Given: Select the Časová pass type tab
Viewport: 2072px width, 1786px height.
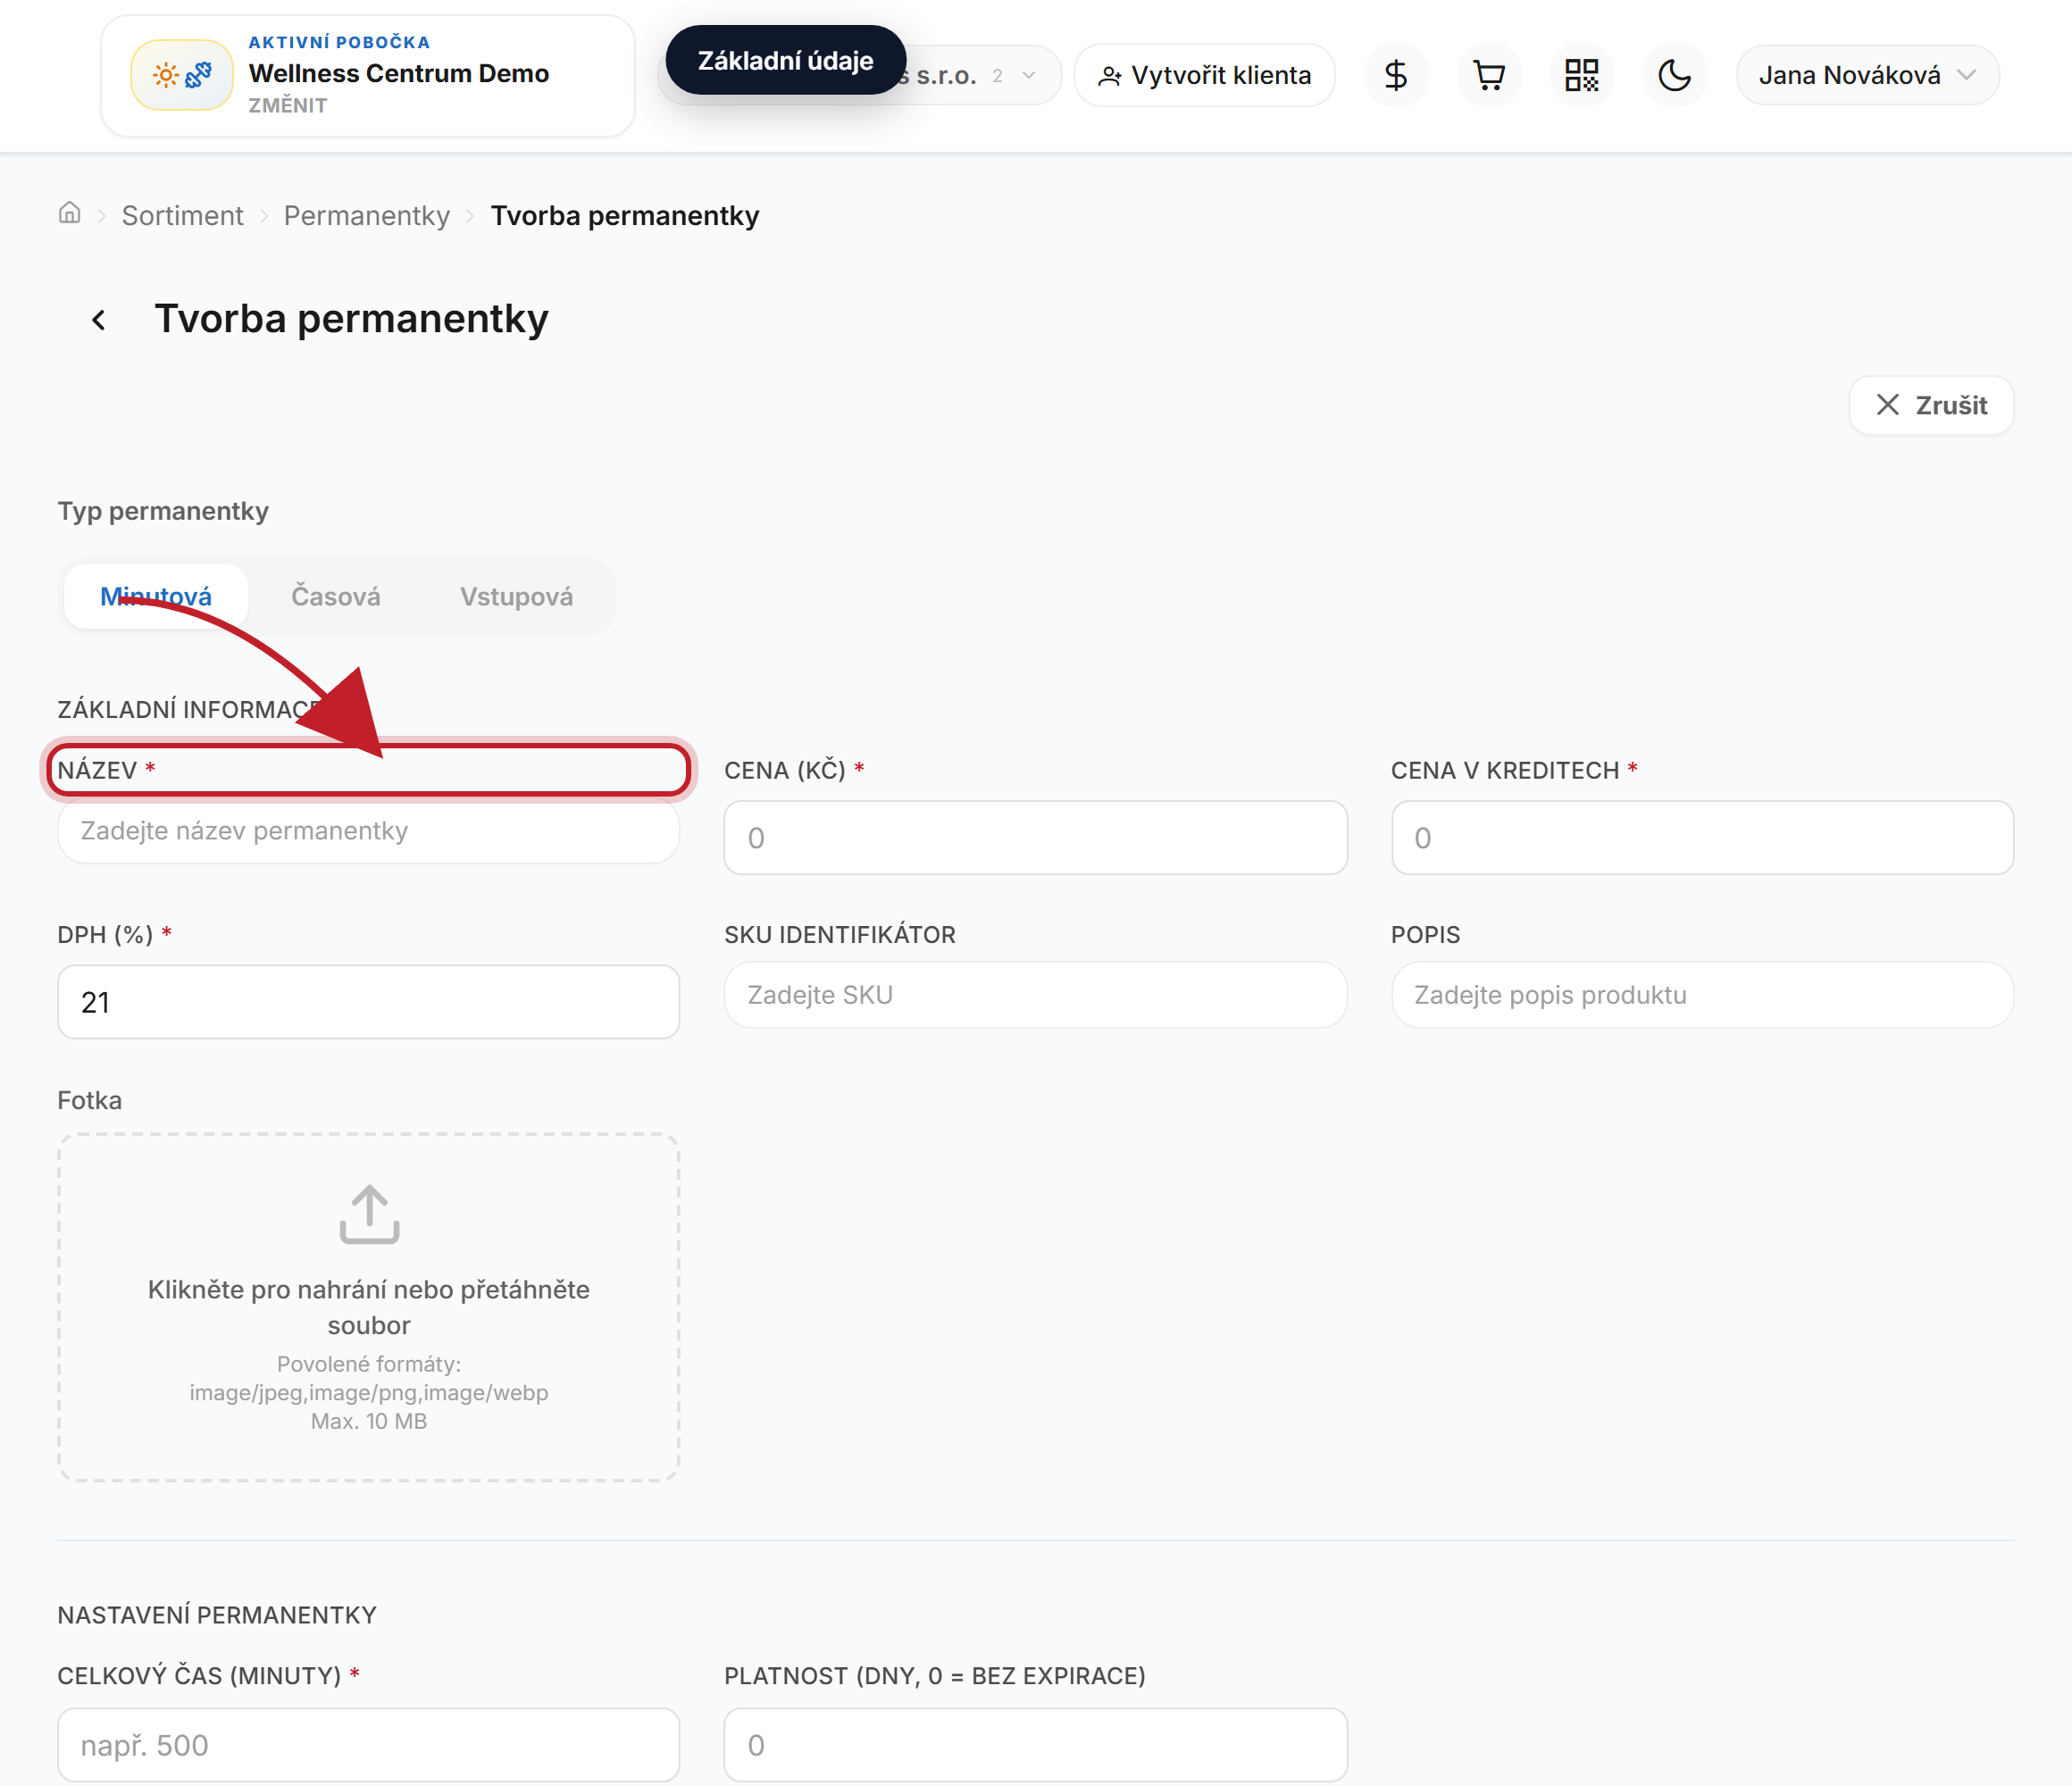Looking at the screenshot, I should click(335, 597).
